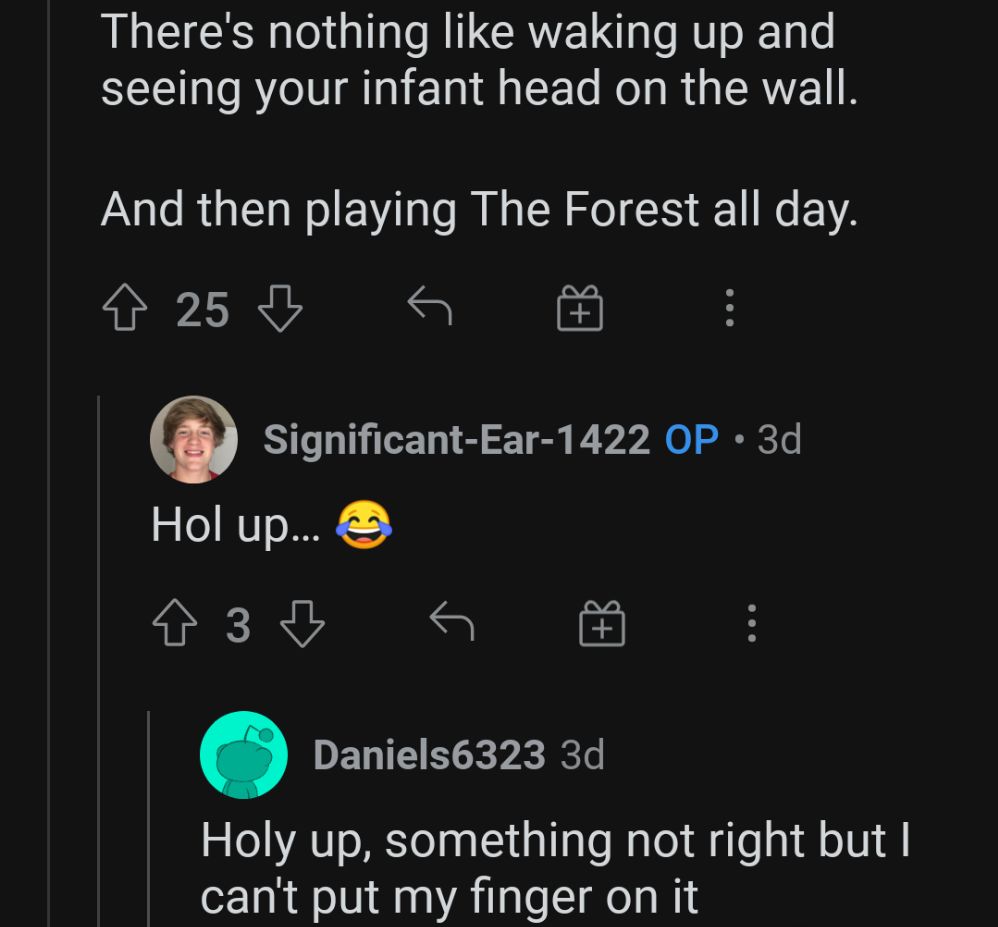Give an award to the 25-point comment
This screenshot has height=927, width=998.
(579, 308)
